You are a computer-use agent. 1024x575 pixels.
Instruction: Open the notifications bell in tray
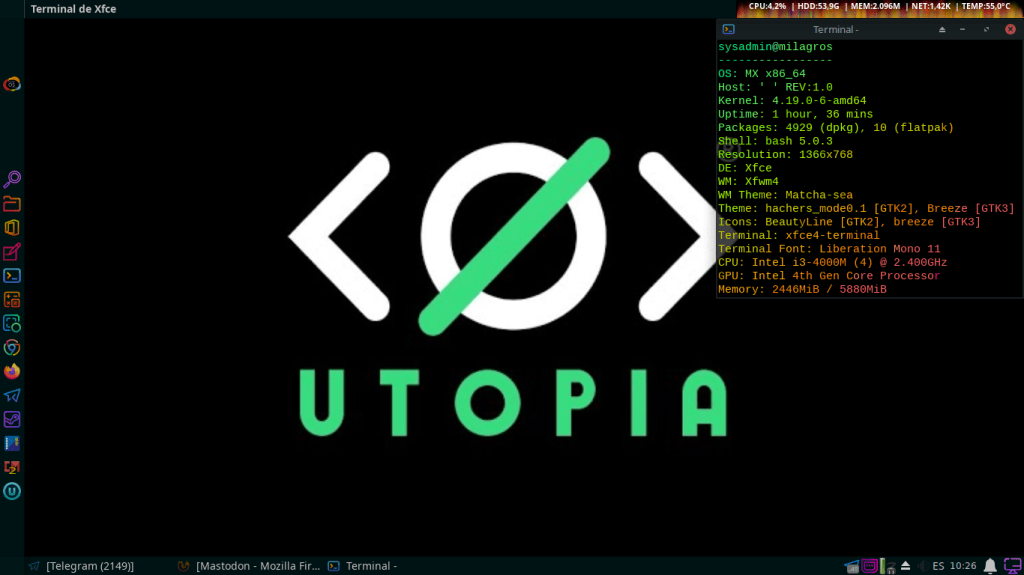(990, 566)
